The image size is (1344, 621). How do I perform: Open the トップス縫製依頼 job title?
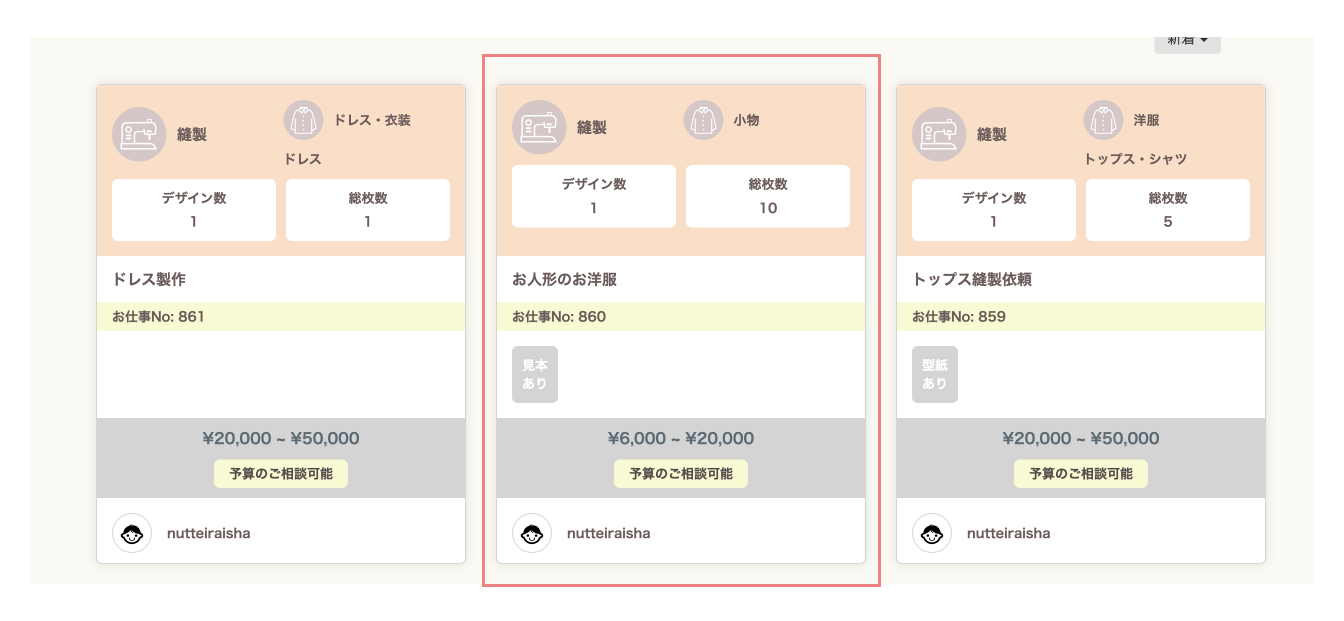click(971, 280)
